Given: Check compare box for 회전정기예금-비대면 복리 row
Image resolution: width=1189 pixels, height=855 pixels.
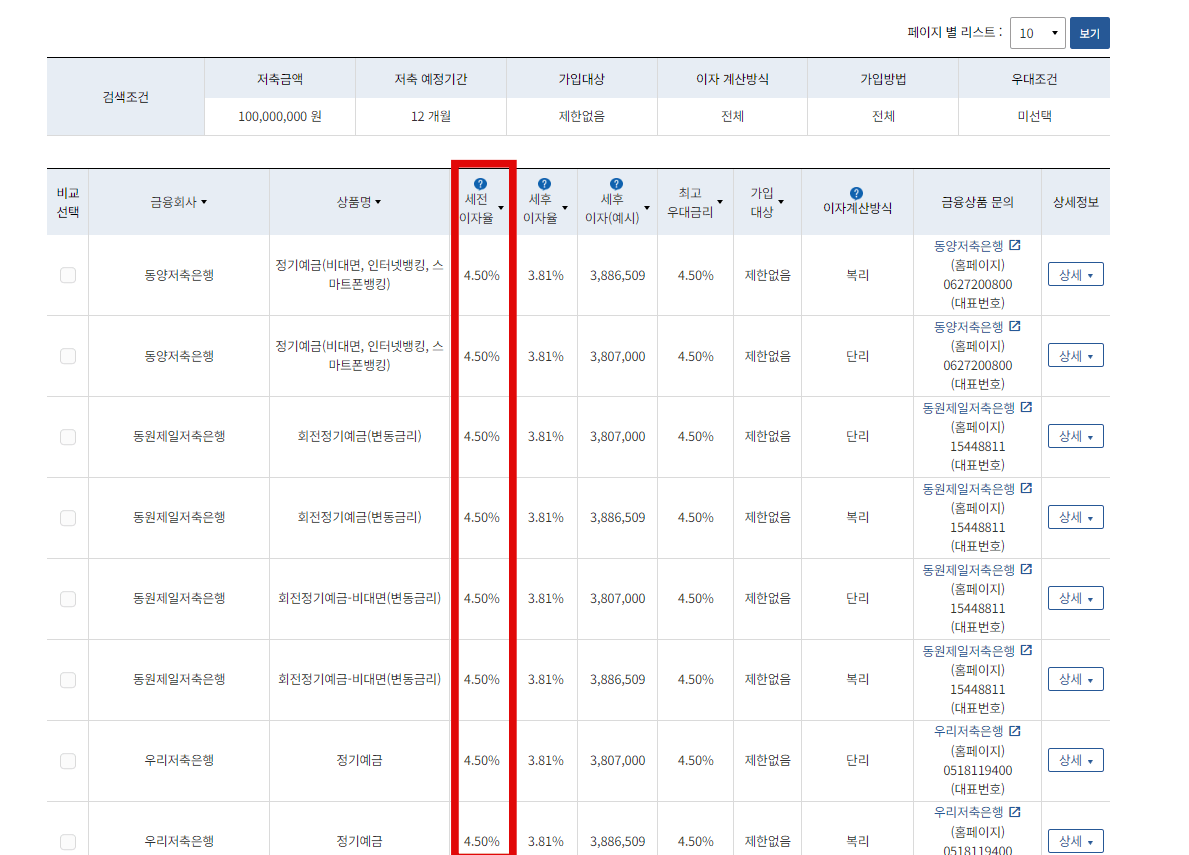Looking at the screenshot, I should (x=68, y=680).
